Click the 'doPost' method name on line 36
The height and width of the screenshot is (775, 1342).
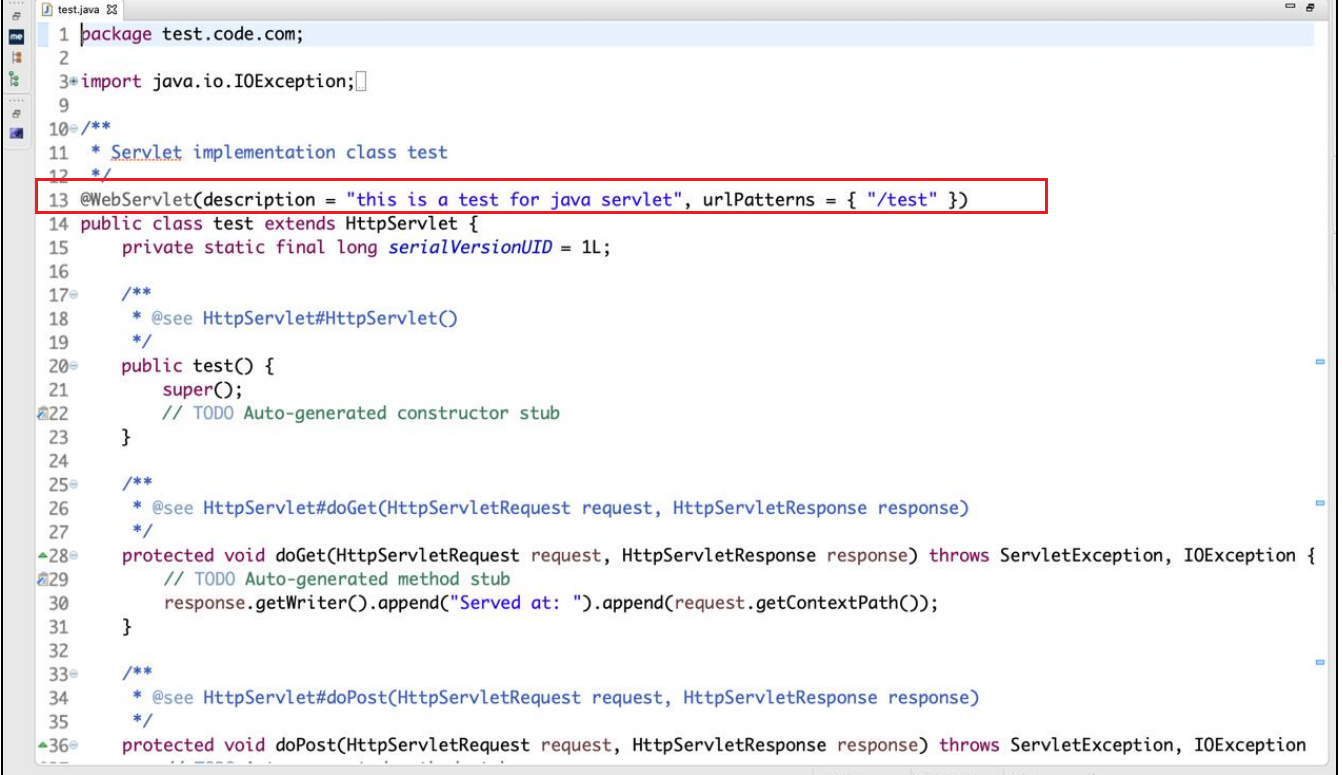[x=304, y=745]
